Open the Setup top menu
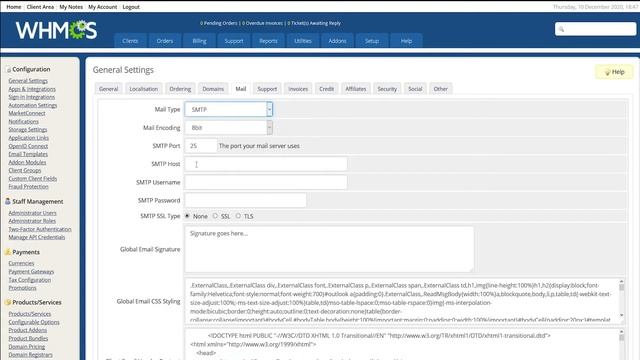The height and width of the screenshot is (360, 640). (x=372, y=41)
